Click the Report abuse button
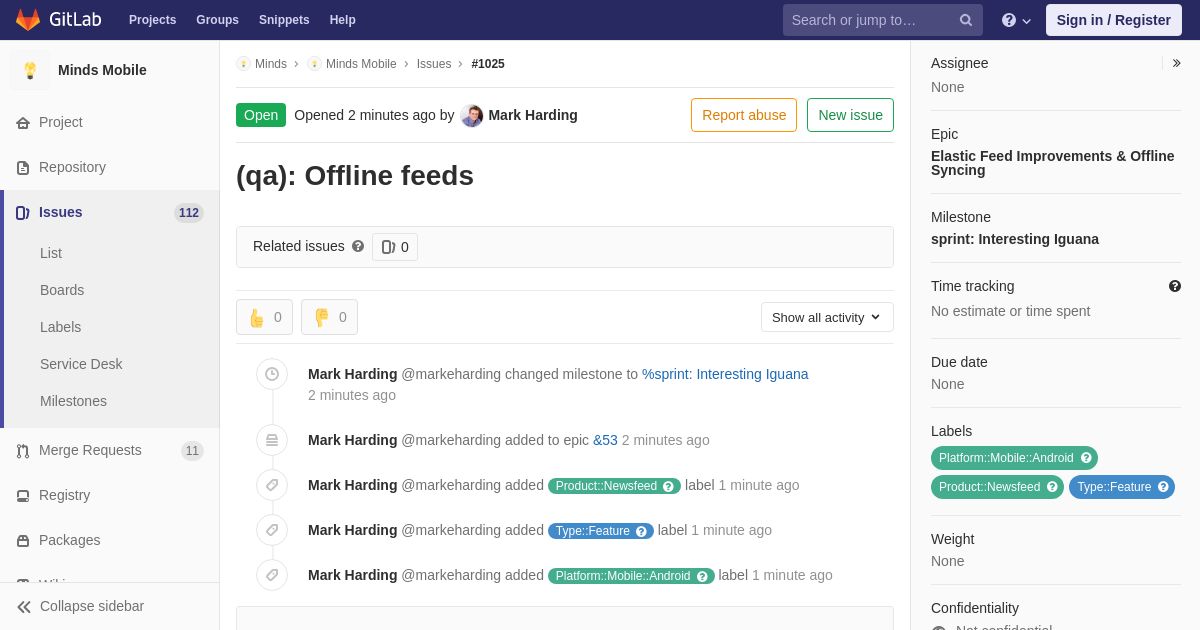Viewport: 1200px width, 630px height. point(744,115)
